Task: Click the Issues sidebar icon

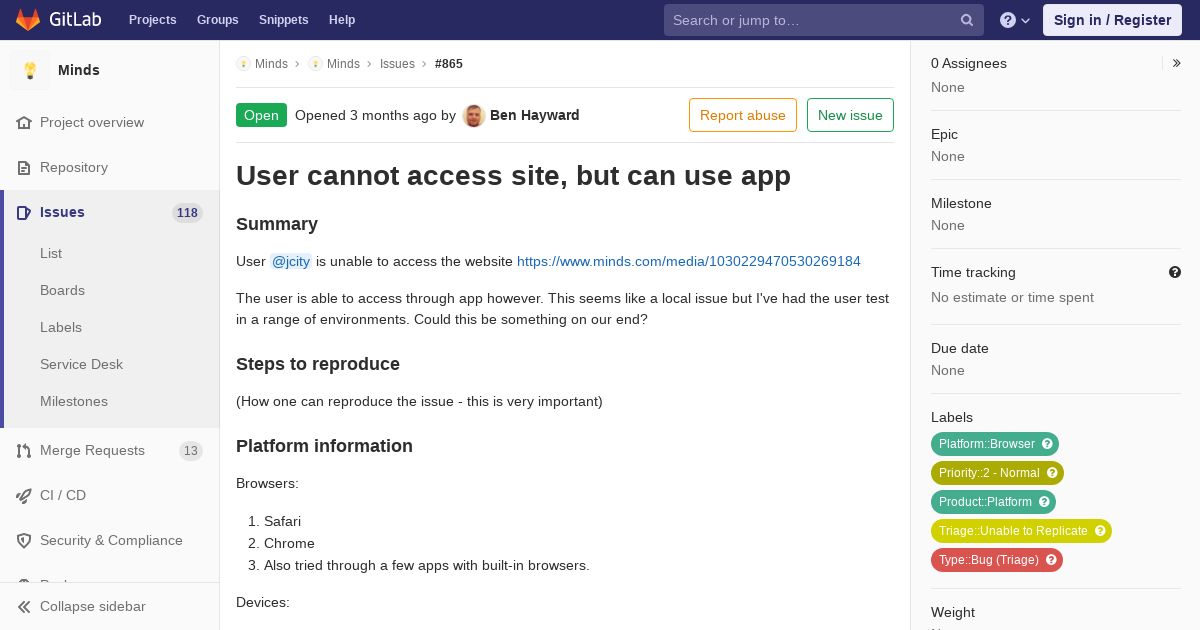Action: [24, 212]
